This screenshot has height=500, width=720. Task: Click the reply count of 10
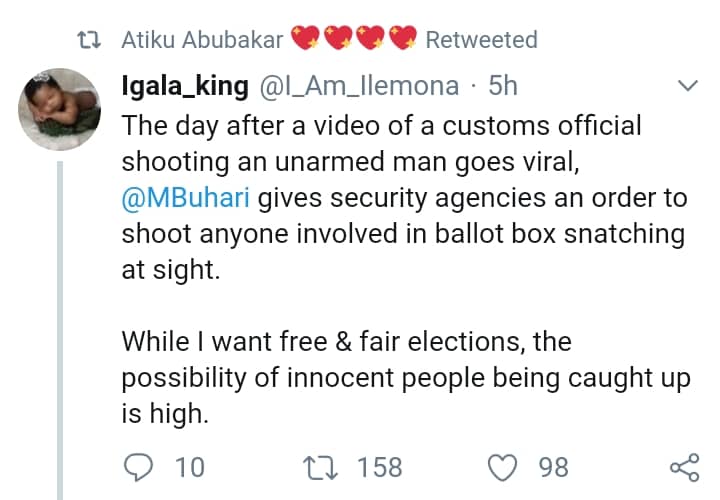(189, 467)
